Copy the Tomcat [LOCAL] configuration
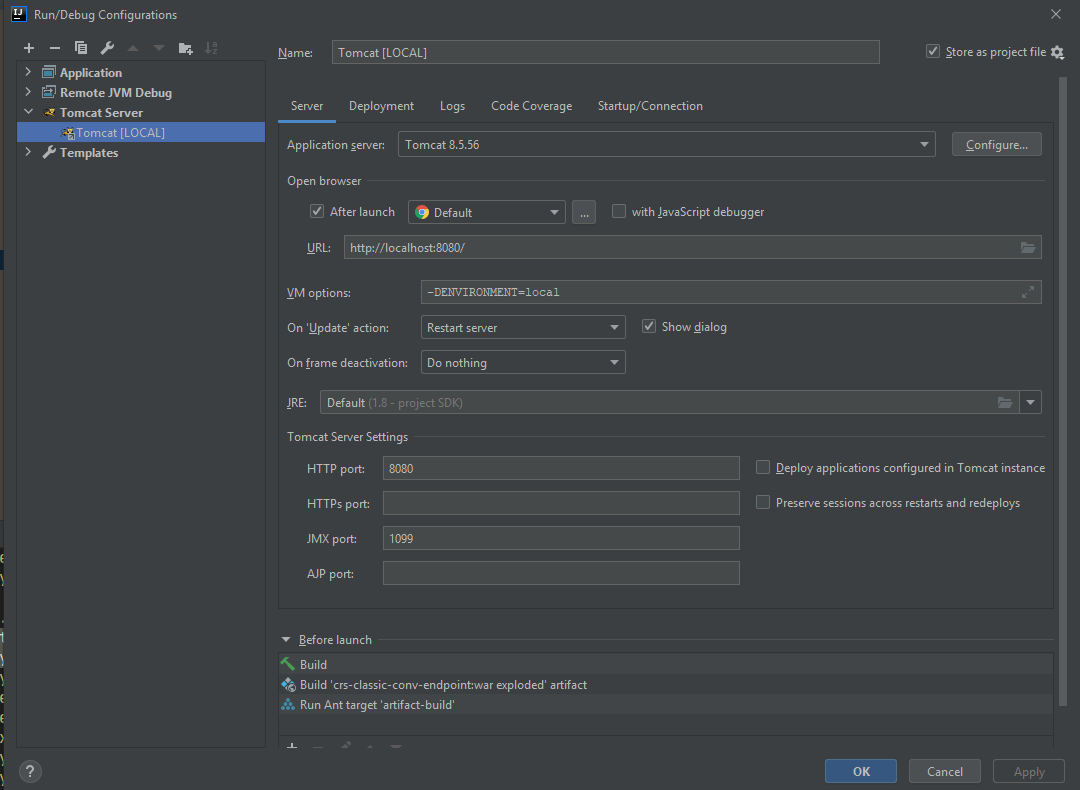 [80, 47]
